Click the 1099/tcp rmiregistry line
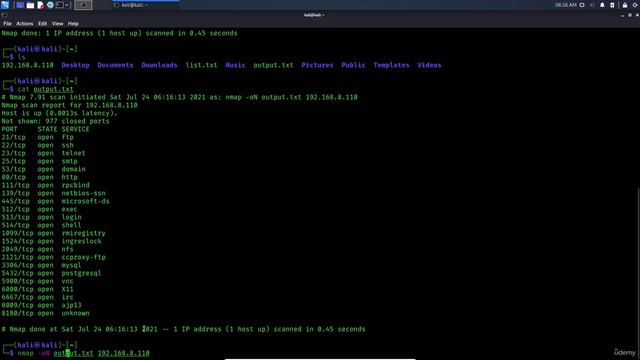640x360 pixels. [x=53, y=233]
